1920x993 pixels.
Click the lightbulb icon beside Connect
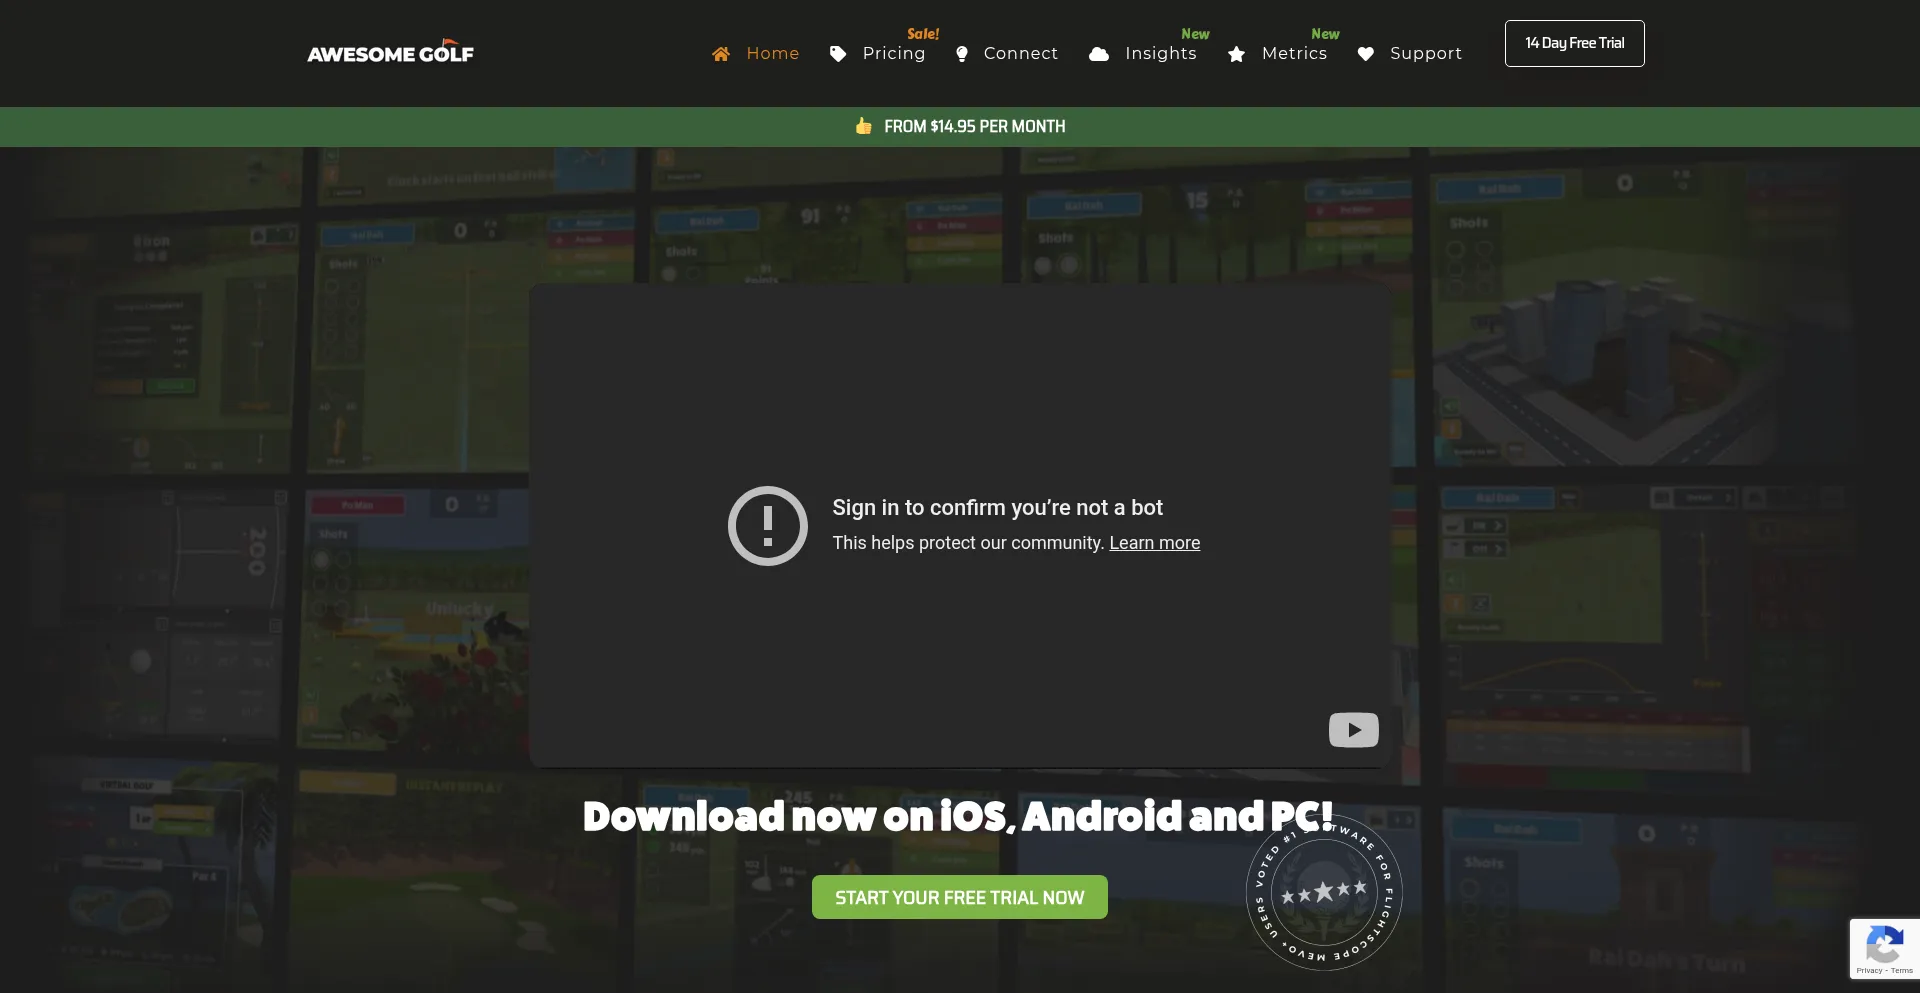(x=962, y=54)
